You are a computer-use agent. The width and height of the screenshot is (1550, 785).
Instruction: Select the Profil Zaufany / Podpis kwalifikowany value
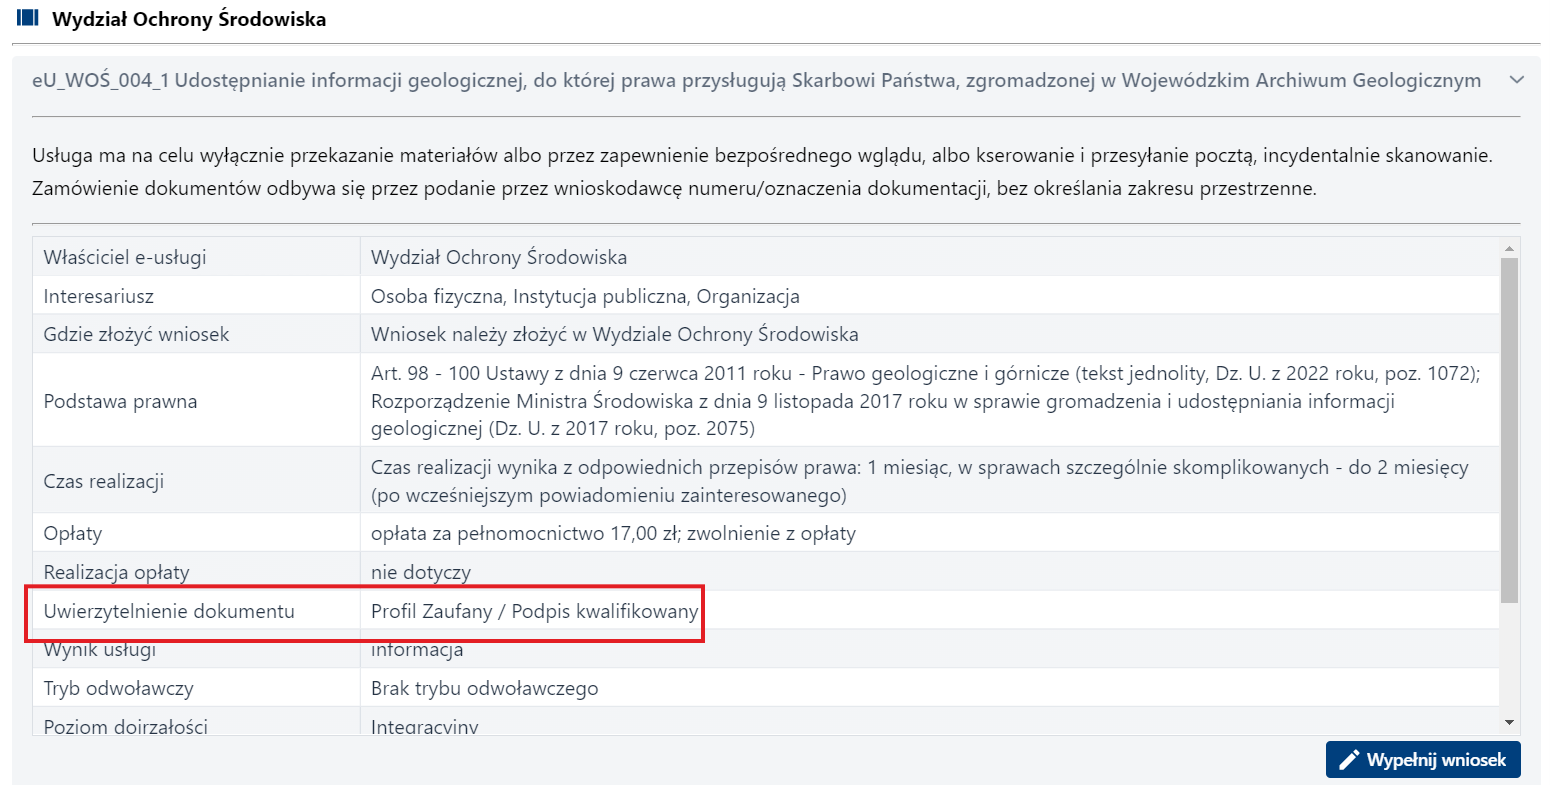[533, 610]
